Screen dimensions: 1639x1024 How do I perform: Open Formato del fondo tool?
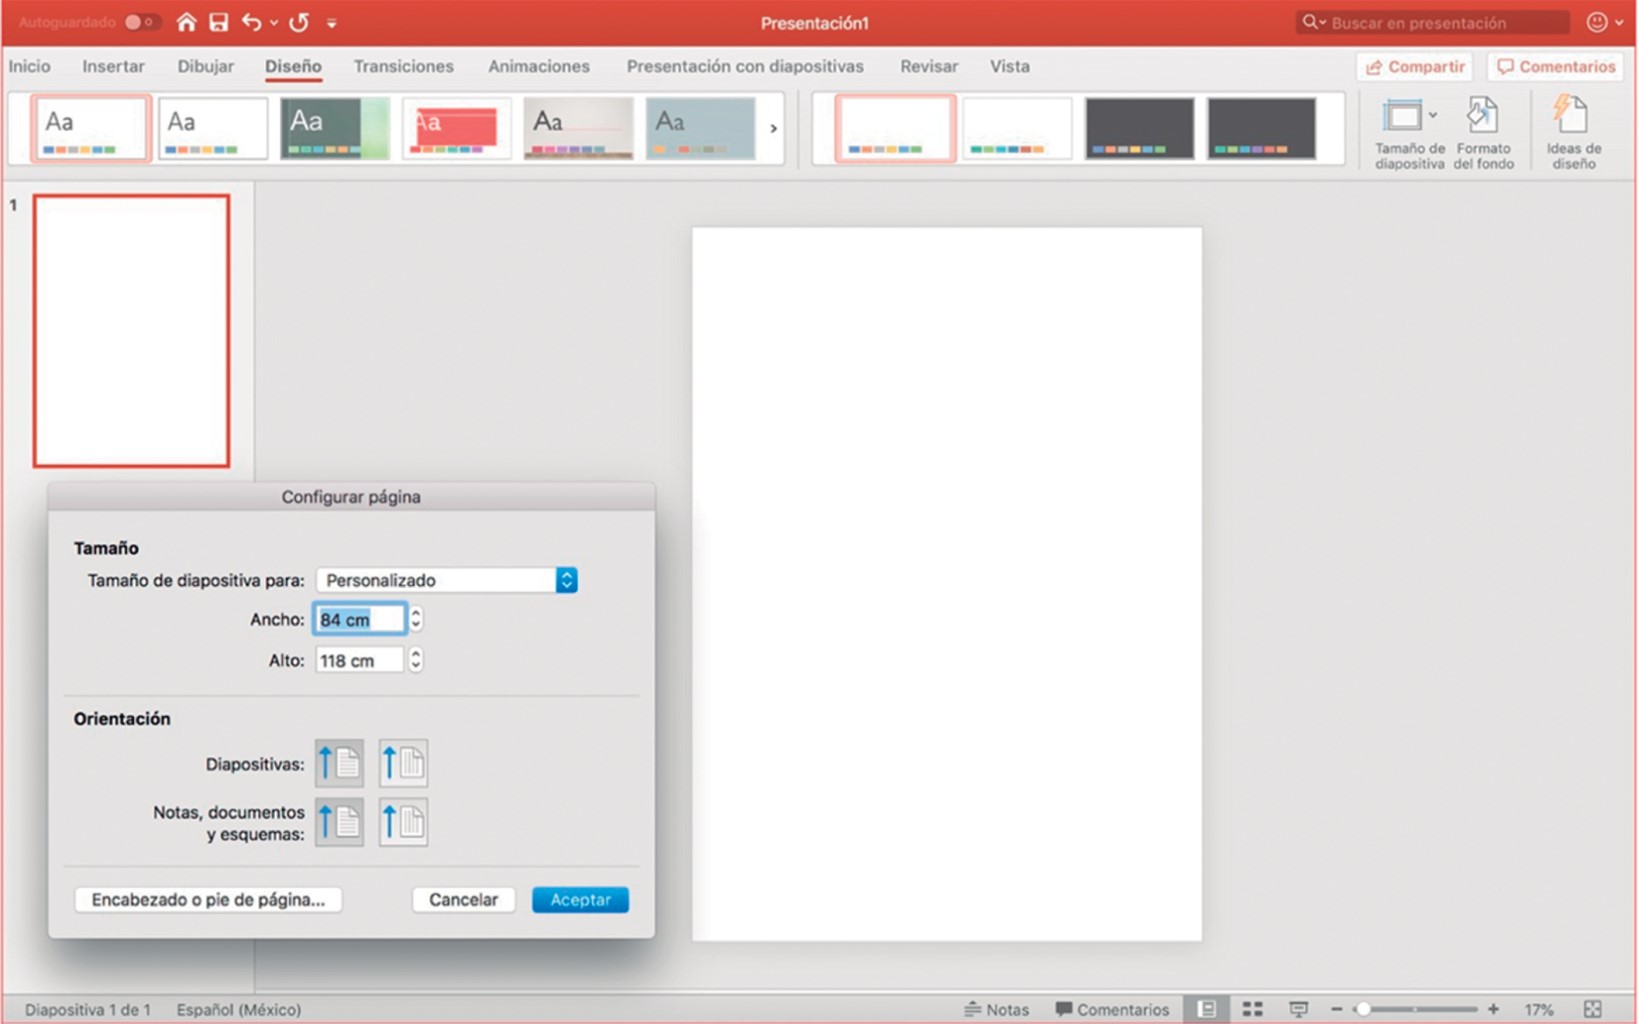point(1483,132)
